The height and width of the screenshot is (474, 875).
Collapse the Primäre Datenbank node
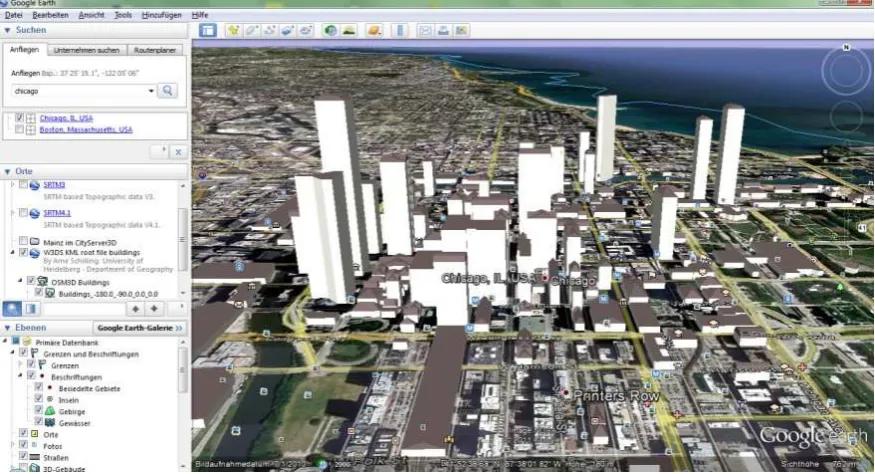pyautogui.click(x=6, y=341)
